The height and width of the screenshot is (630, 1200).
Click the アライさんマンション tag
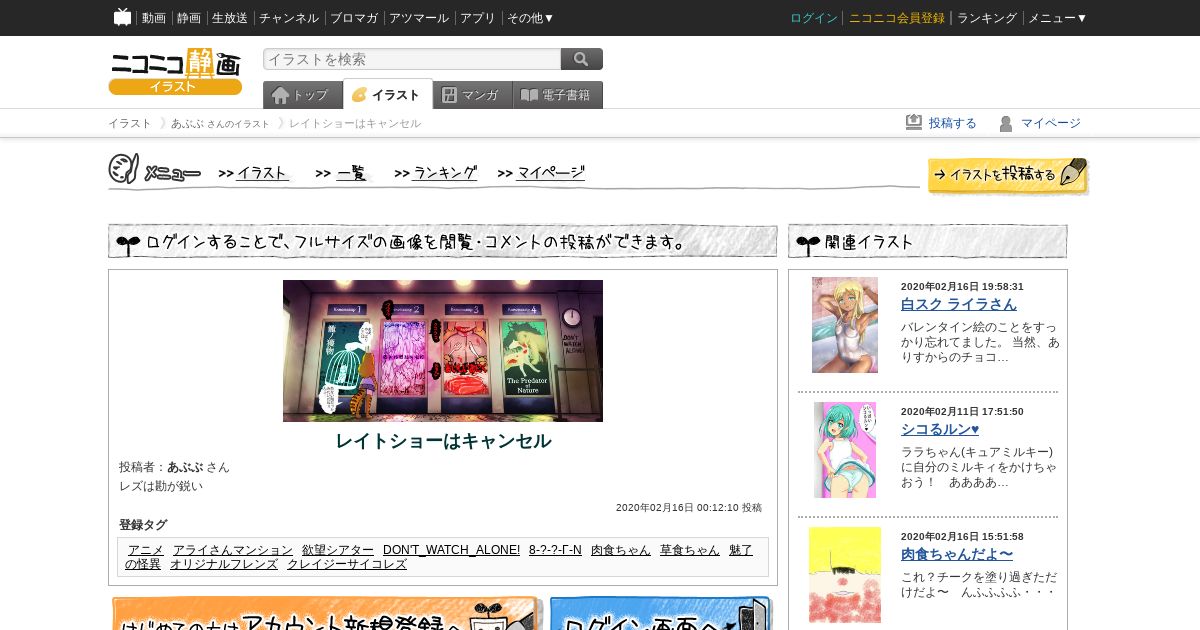pos(233,550)
